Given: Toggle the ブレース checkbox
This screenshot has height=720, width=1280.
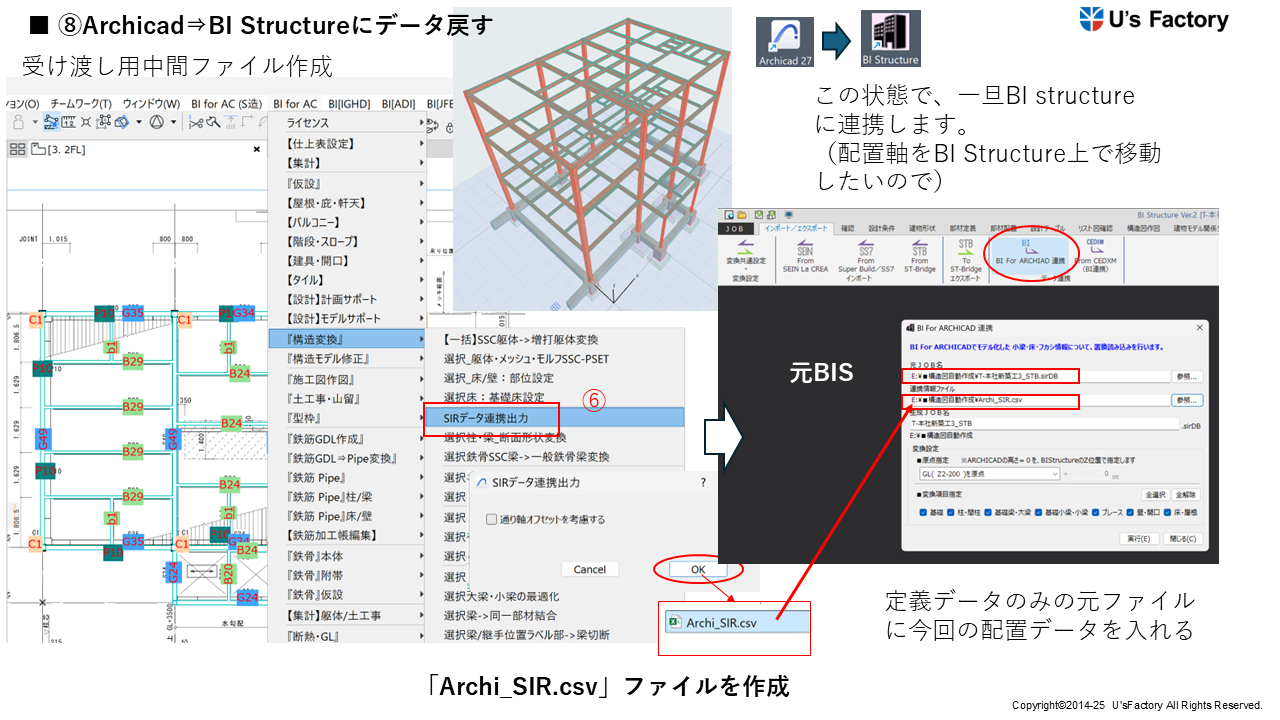Looking at the screenshot, I should 1098,514.
